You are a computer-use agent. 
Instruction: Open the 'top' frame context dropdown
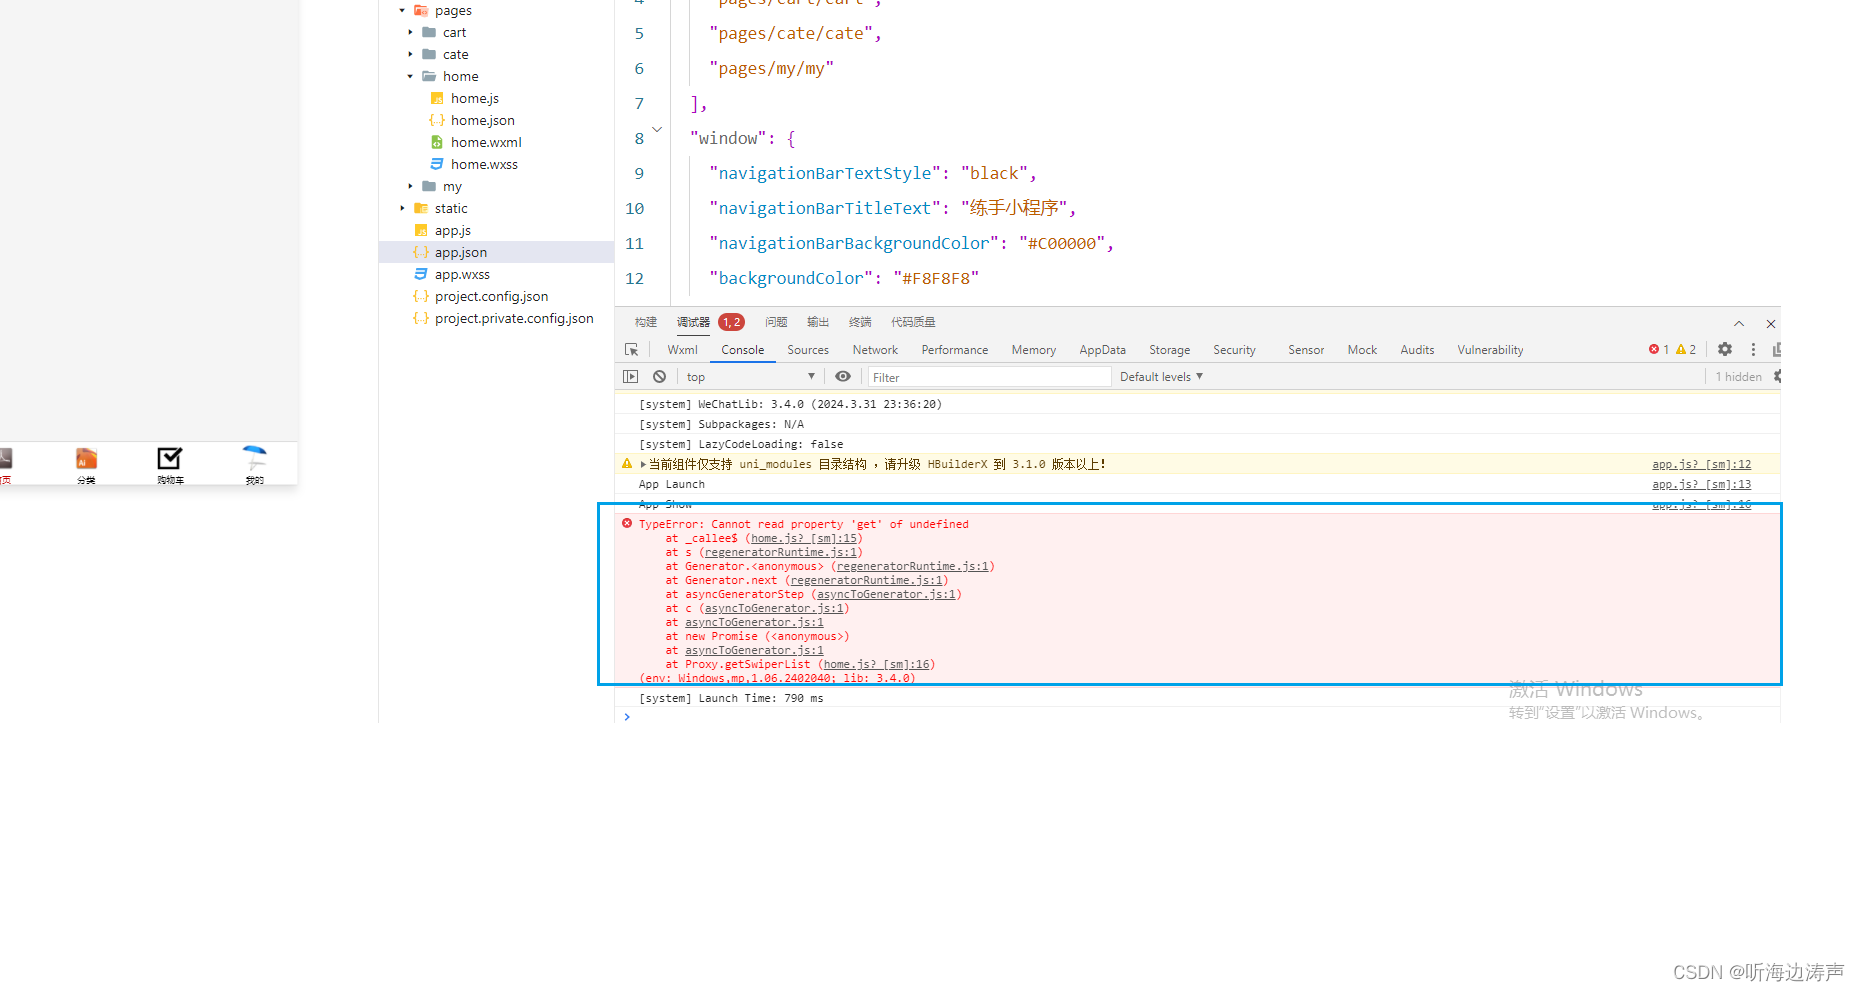pos(751,376)
